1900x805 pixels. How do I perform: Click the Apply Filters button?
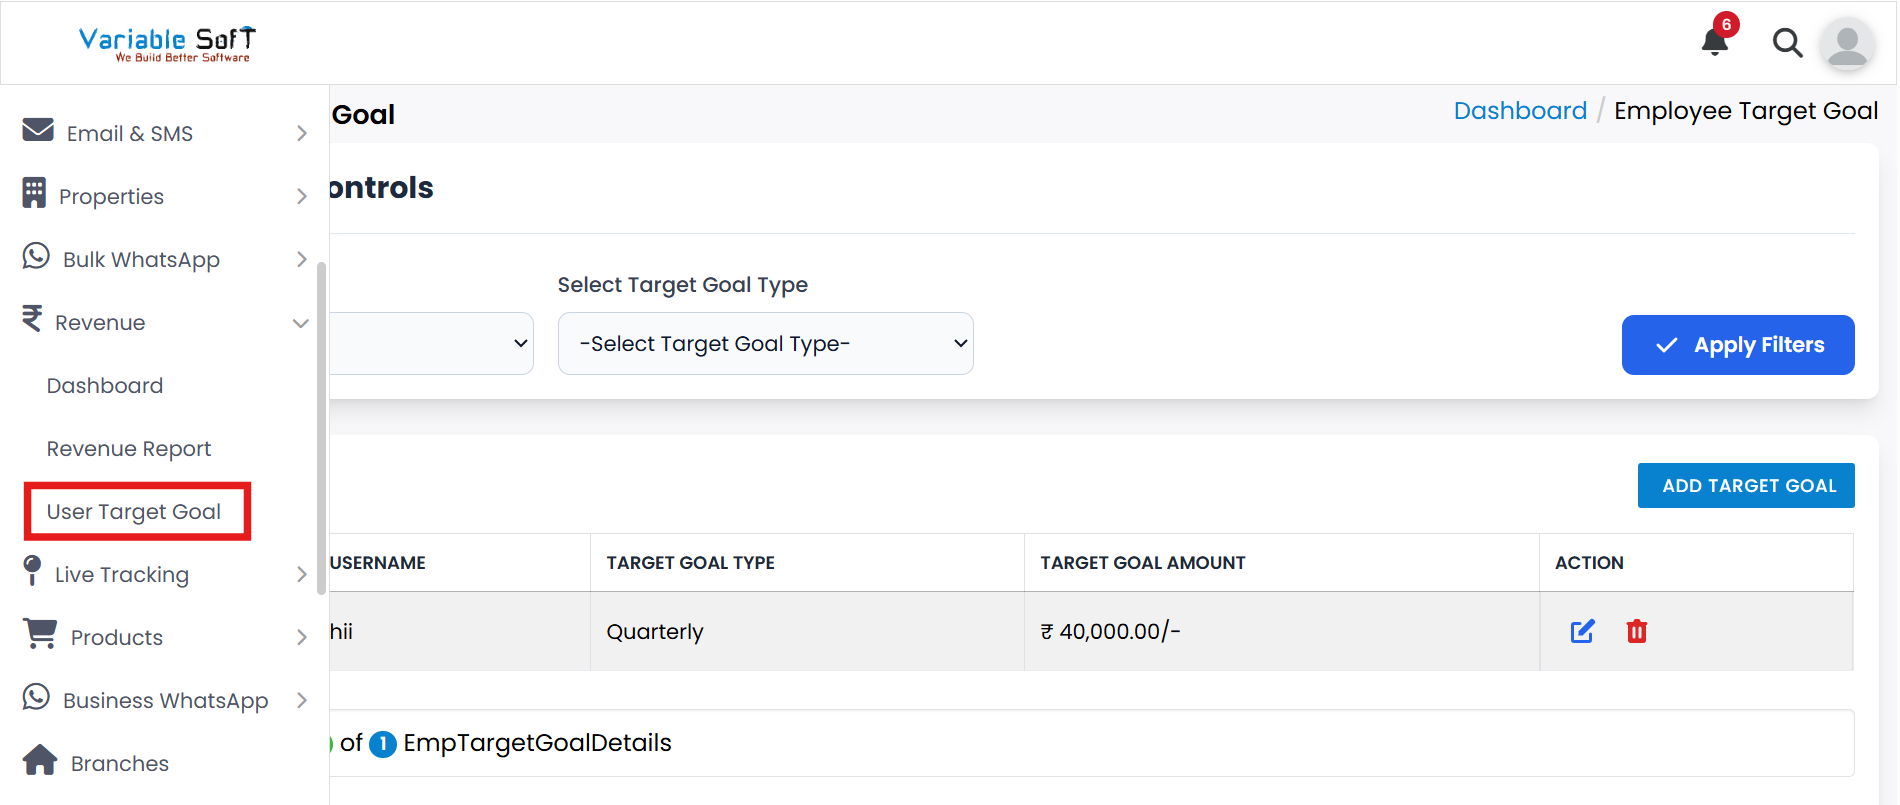pyautogui.click(x=1737, y=345)
